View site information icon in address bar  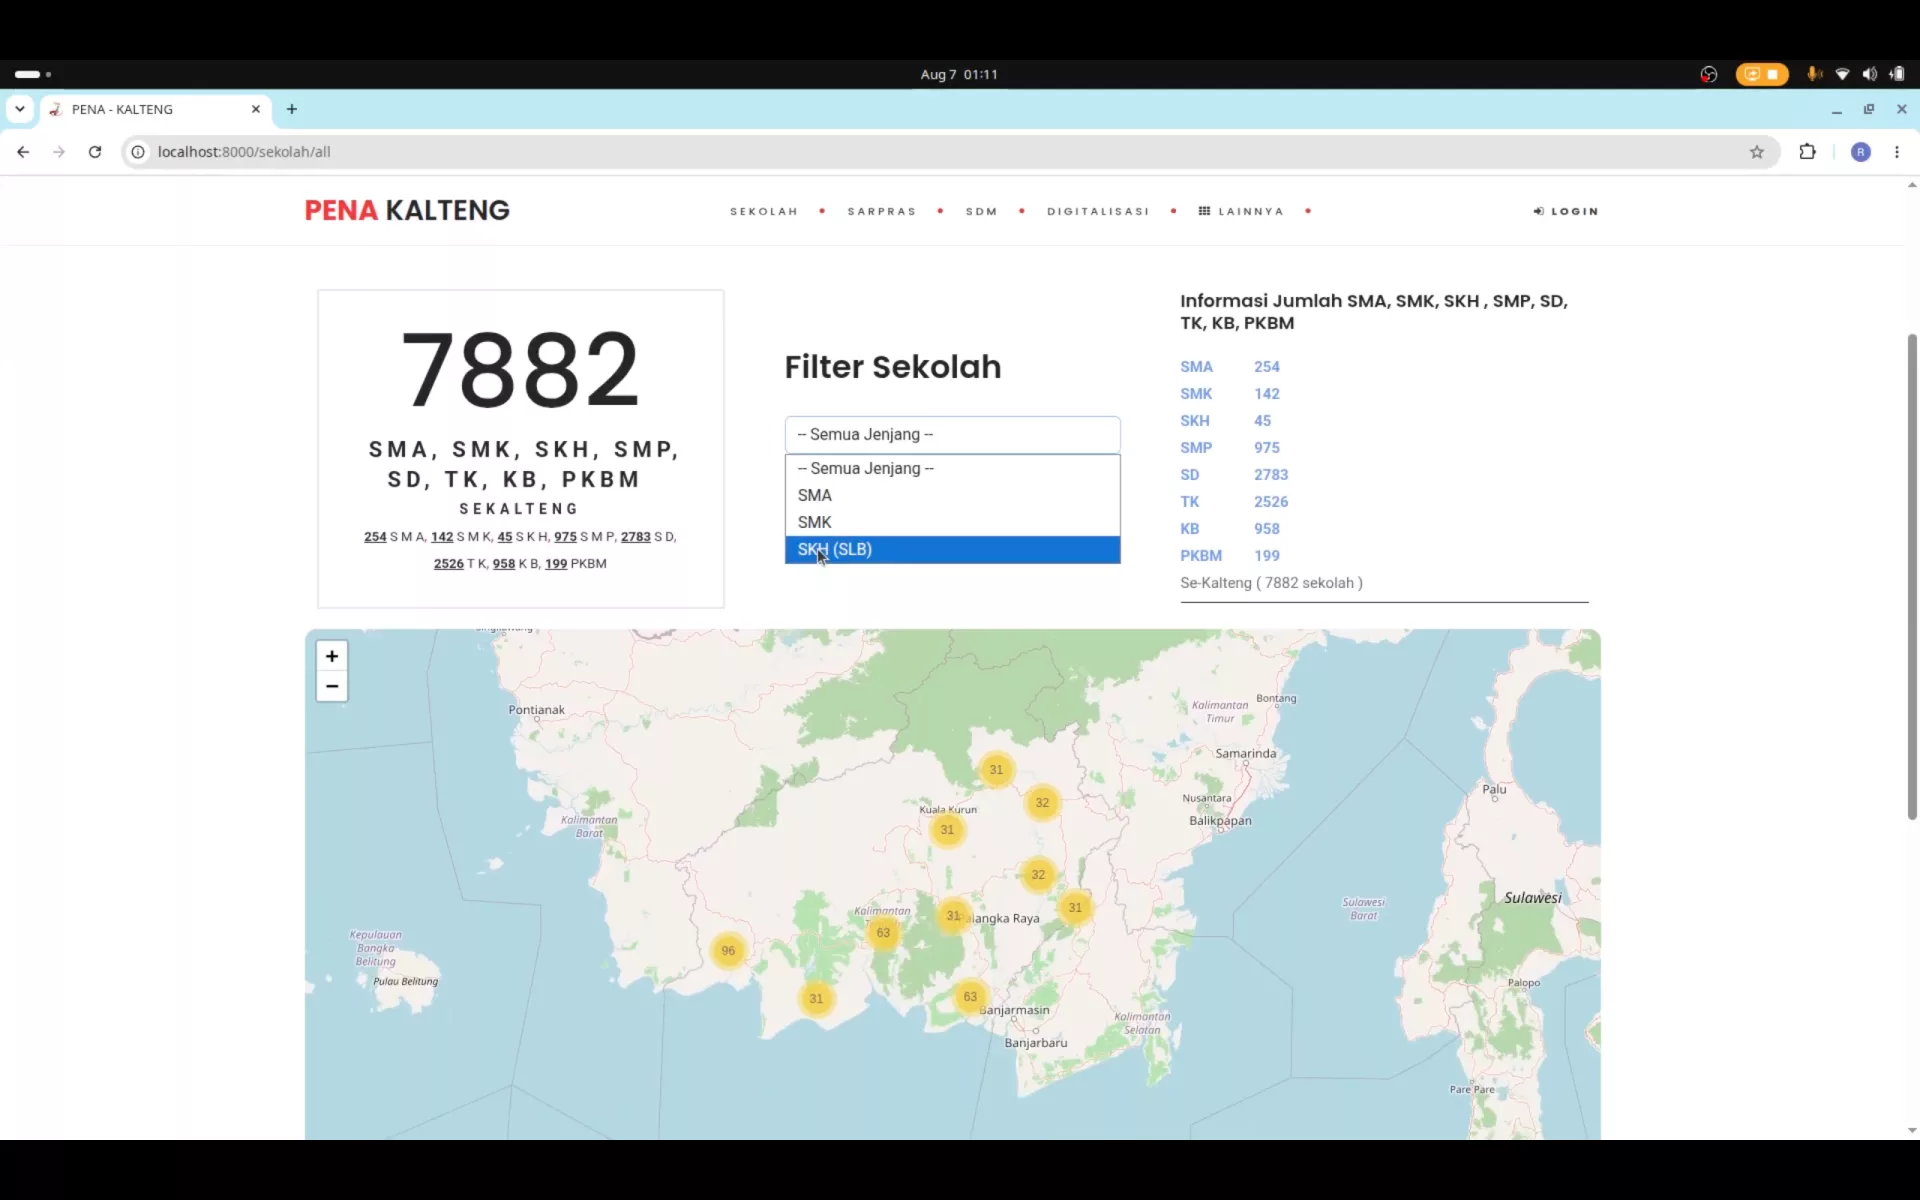click(x=138, y=152)
